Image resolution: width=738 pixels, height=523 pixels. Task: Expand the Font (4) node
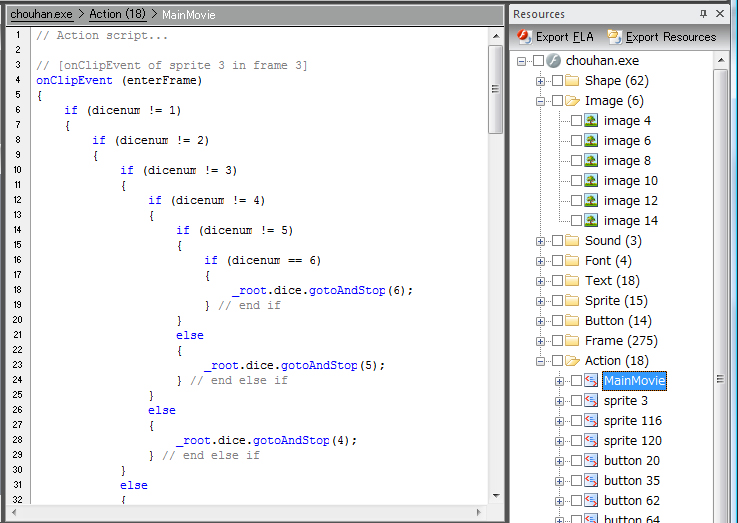click(x=540, y=261)
